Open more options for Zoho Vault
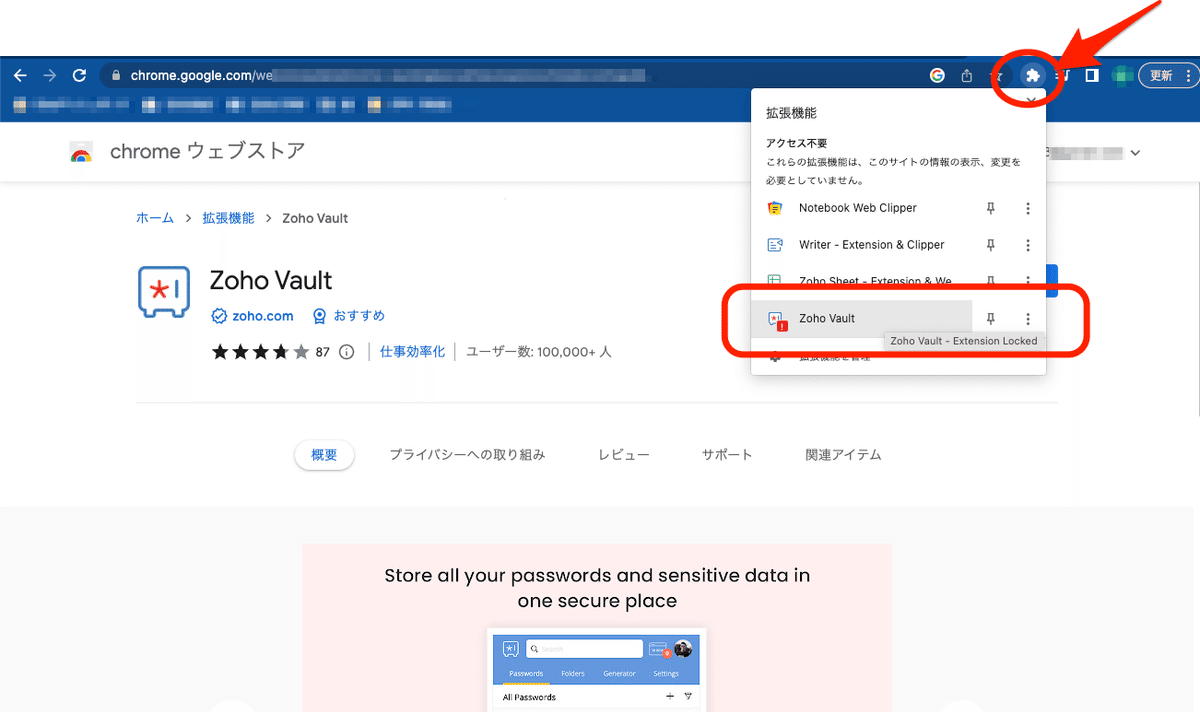 (x=1028, y=318)
